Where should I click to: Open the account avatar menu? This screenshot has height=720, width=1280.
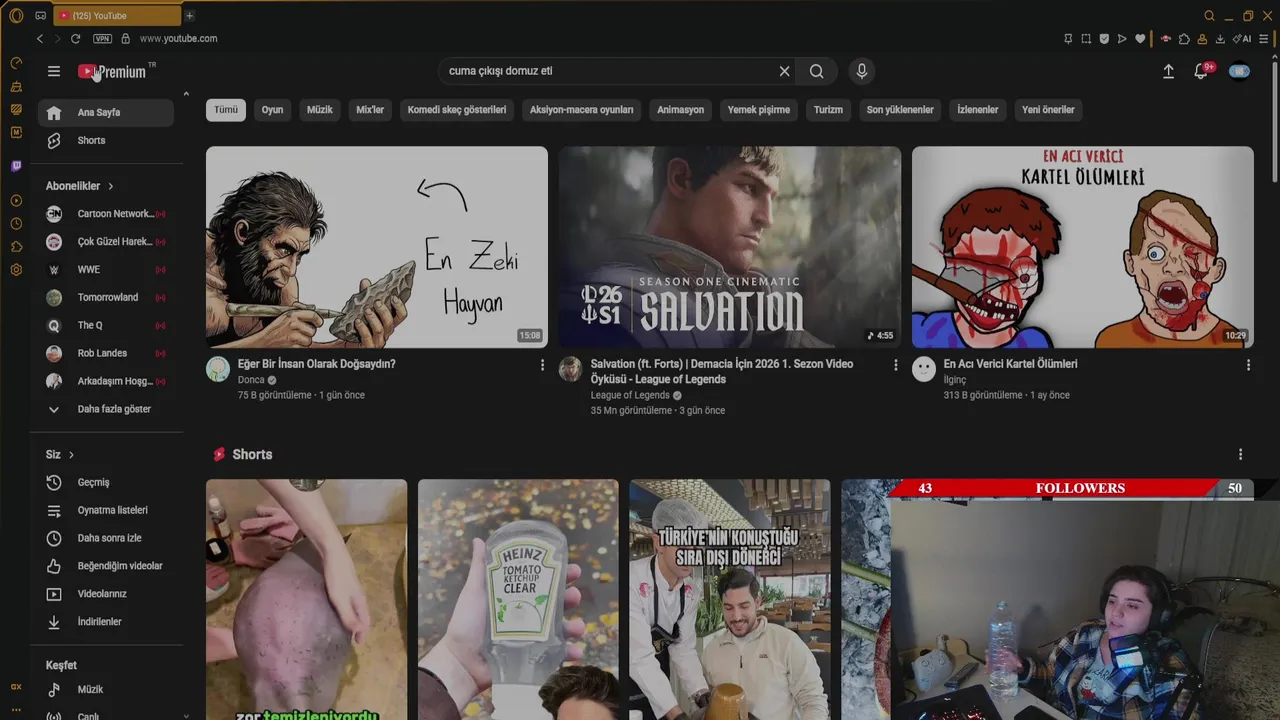pyautogui.click(x=1240, y=71)
